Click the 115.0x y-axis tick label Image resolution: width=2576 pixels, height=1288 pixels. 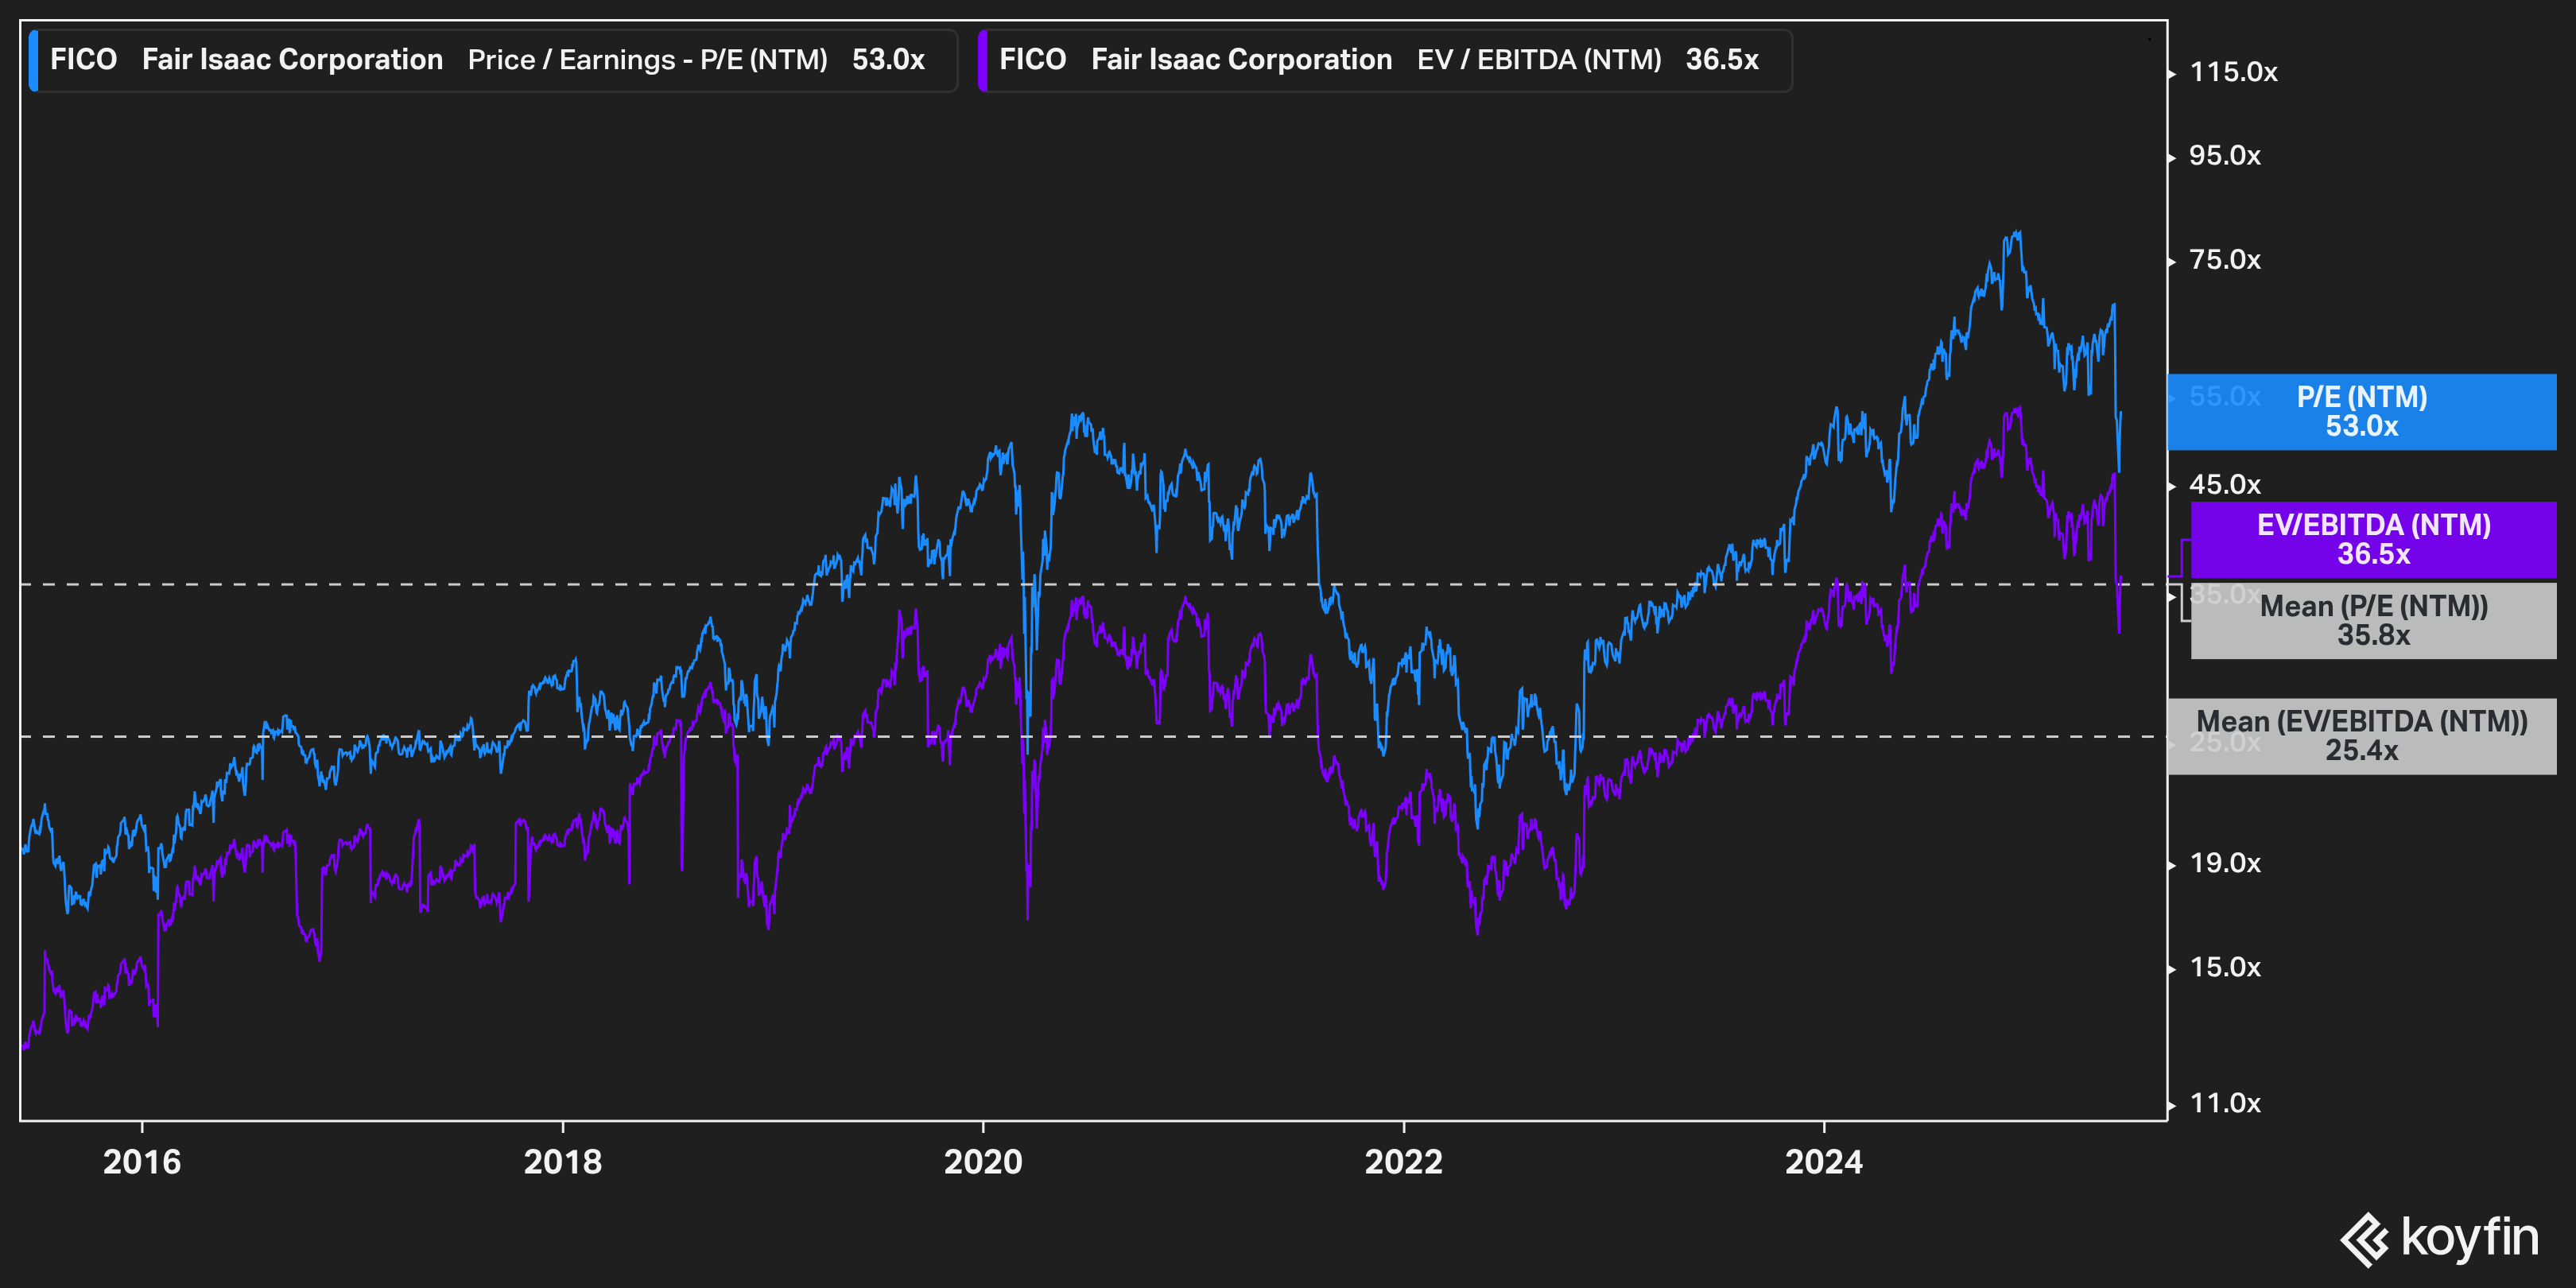pyautogui.click(x=2233, y=73)
